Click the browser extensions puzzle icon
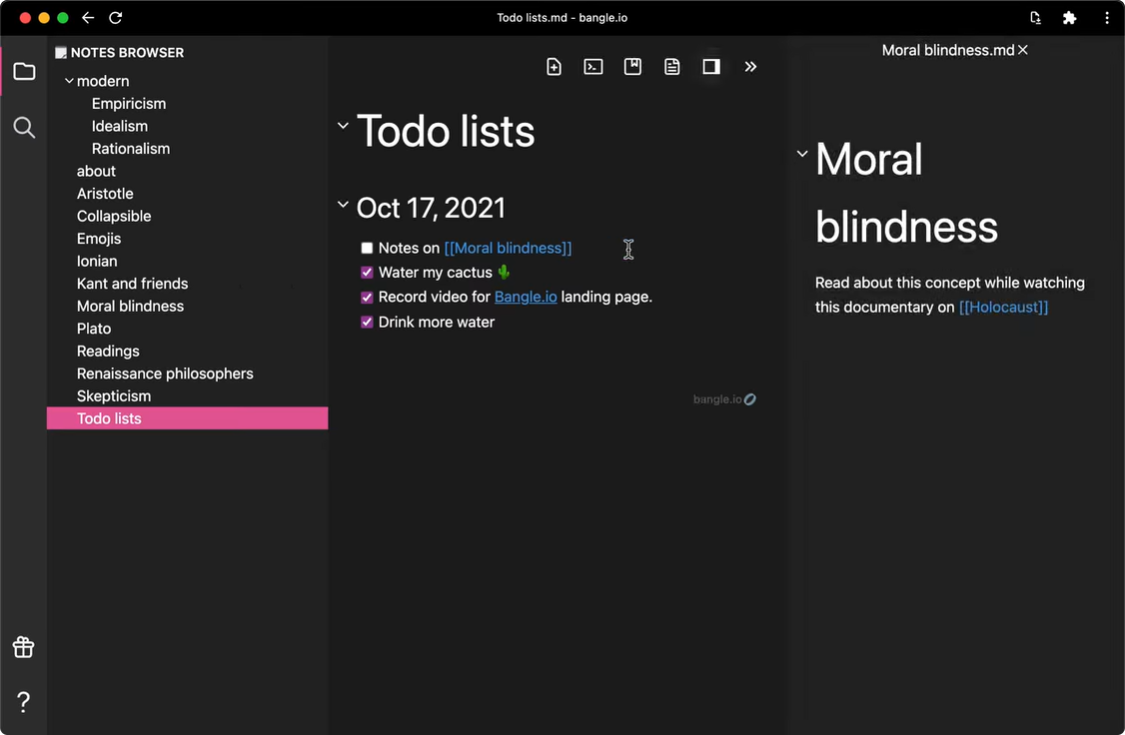This screenshot has width=1125, height=735. pyautogui.click(x=1069, y=18)
